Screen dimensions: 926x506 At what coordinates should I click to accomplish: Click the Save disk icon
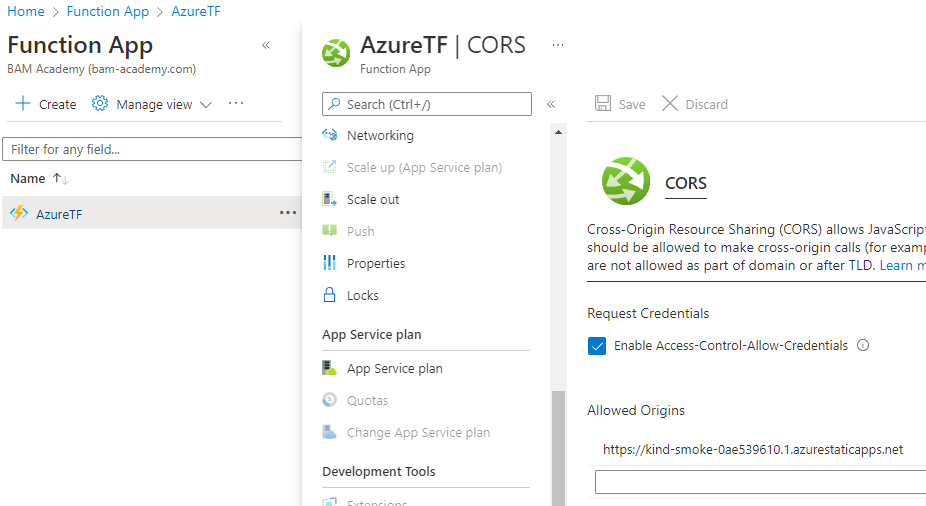[603, 104]
